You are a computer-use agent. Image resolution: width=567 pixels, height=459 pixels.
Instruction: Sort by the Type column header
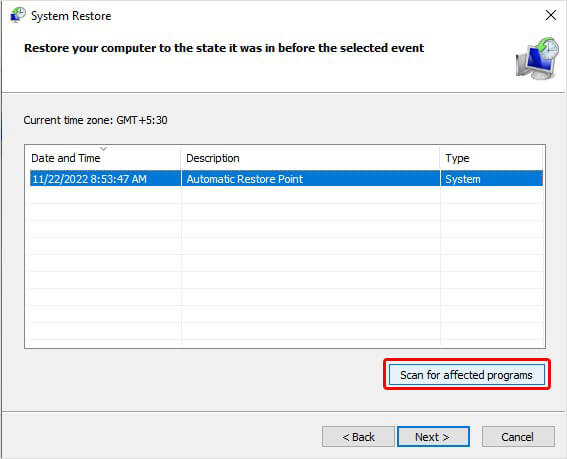point(457,158)
